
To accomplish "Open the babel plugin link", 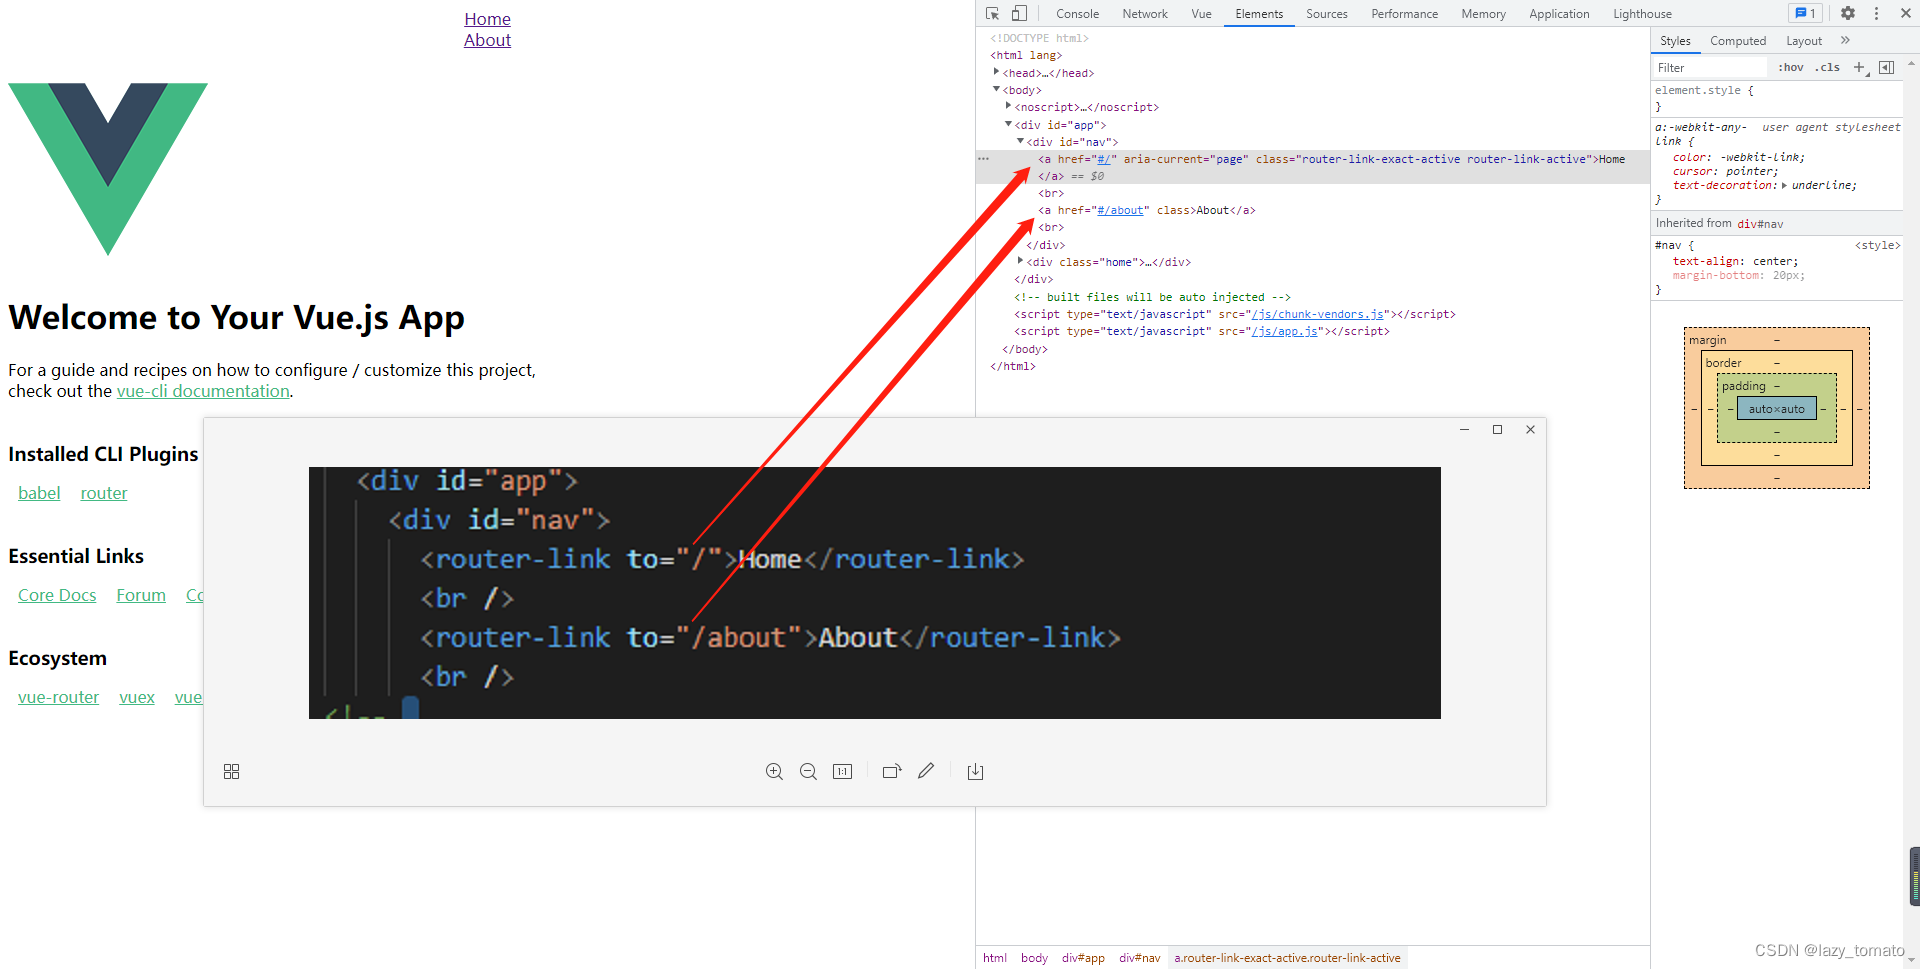I will 39,493.
